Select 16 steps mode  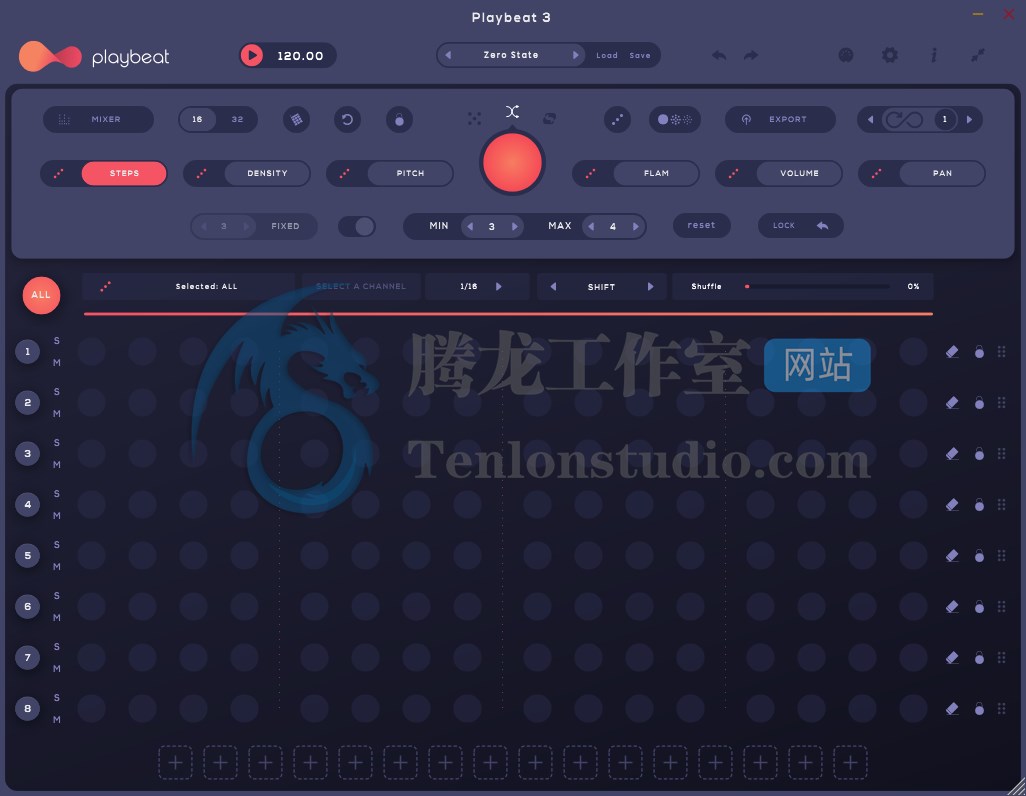point(197,120)
